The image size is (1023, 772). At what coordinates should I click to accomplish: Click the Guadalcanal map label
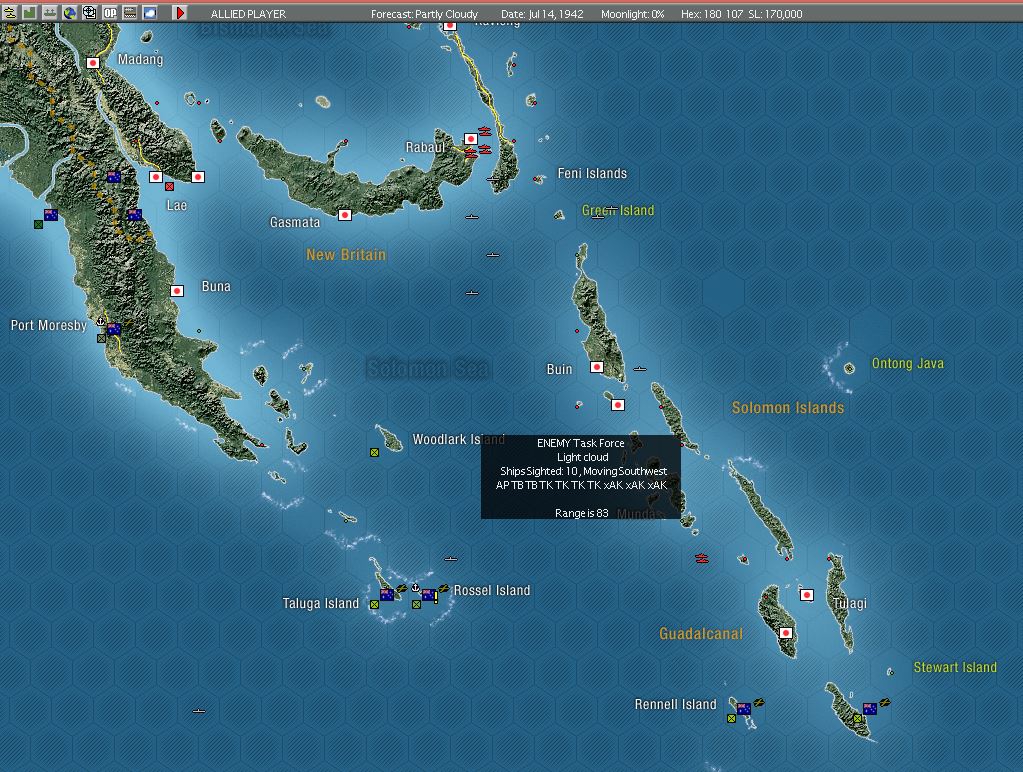pos(701,634)
